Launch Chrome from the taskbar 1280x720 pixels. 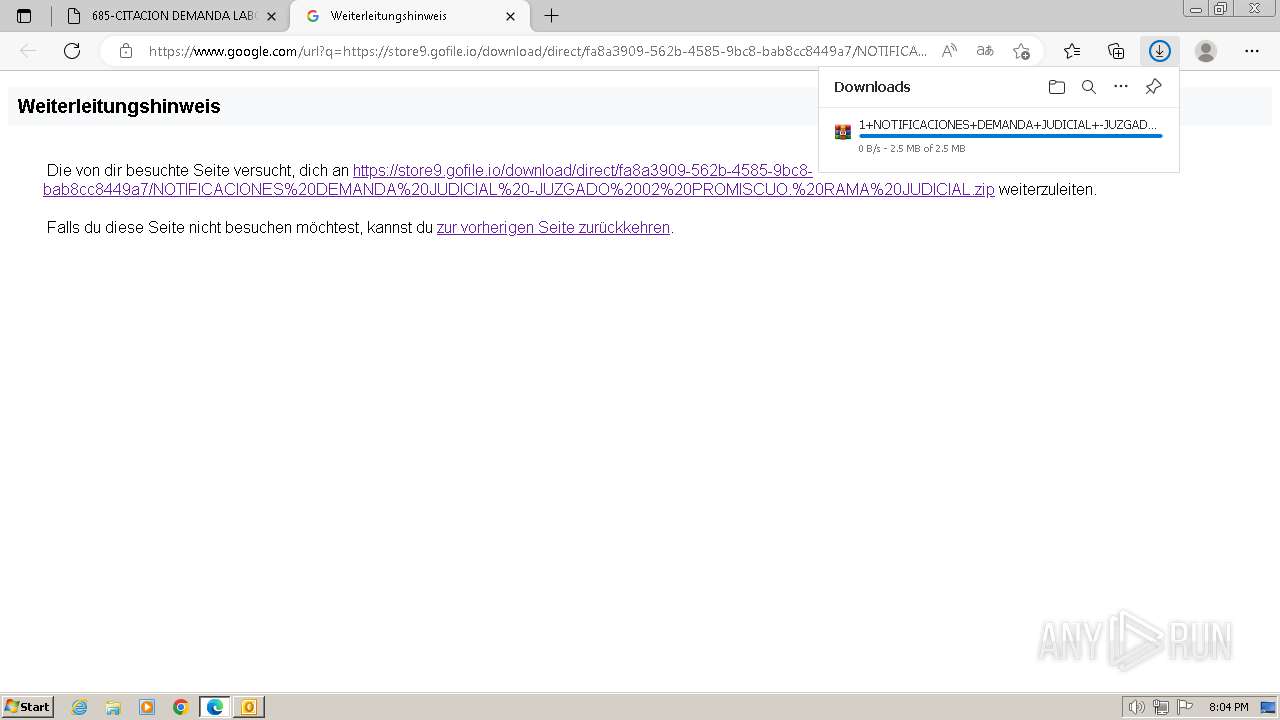coord(181,707)
